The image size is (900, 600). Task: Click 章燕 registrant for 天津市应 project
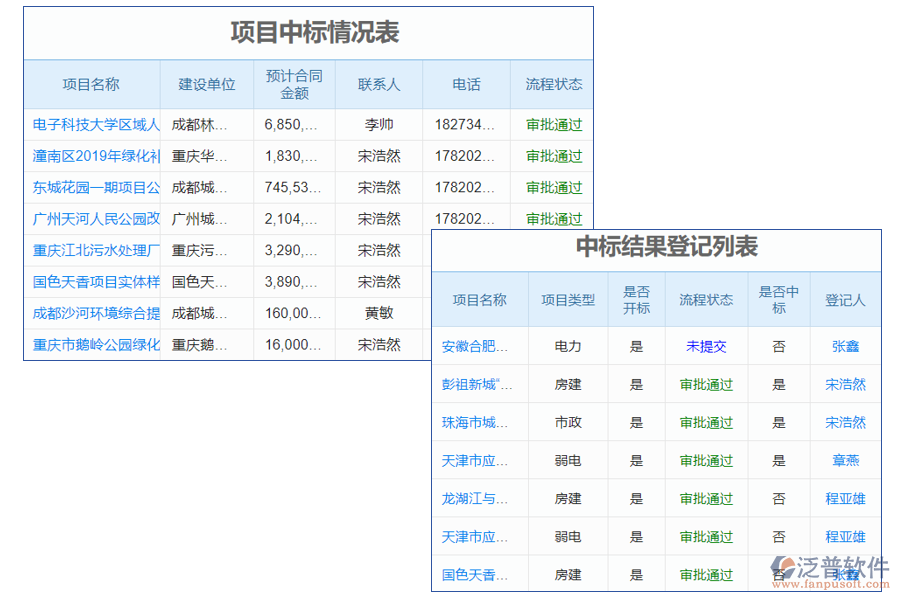[845, 460]
